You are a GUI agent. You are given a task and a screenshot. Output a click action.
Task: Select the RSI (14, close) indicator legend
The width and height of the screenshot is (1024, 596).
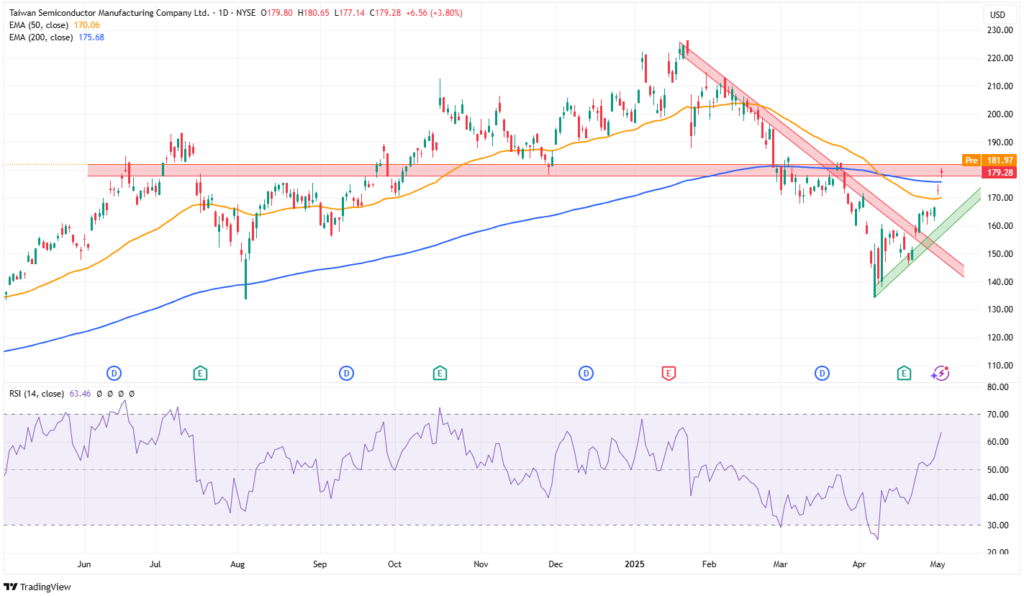(x=37, y=394)
